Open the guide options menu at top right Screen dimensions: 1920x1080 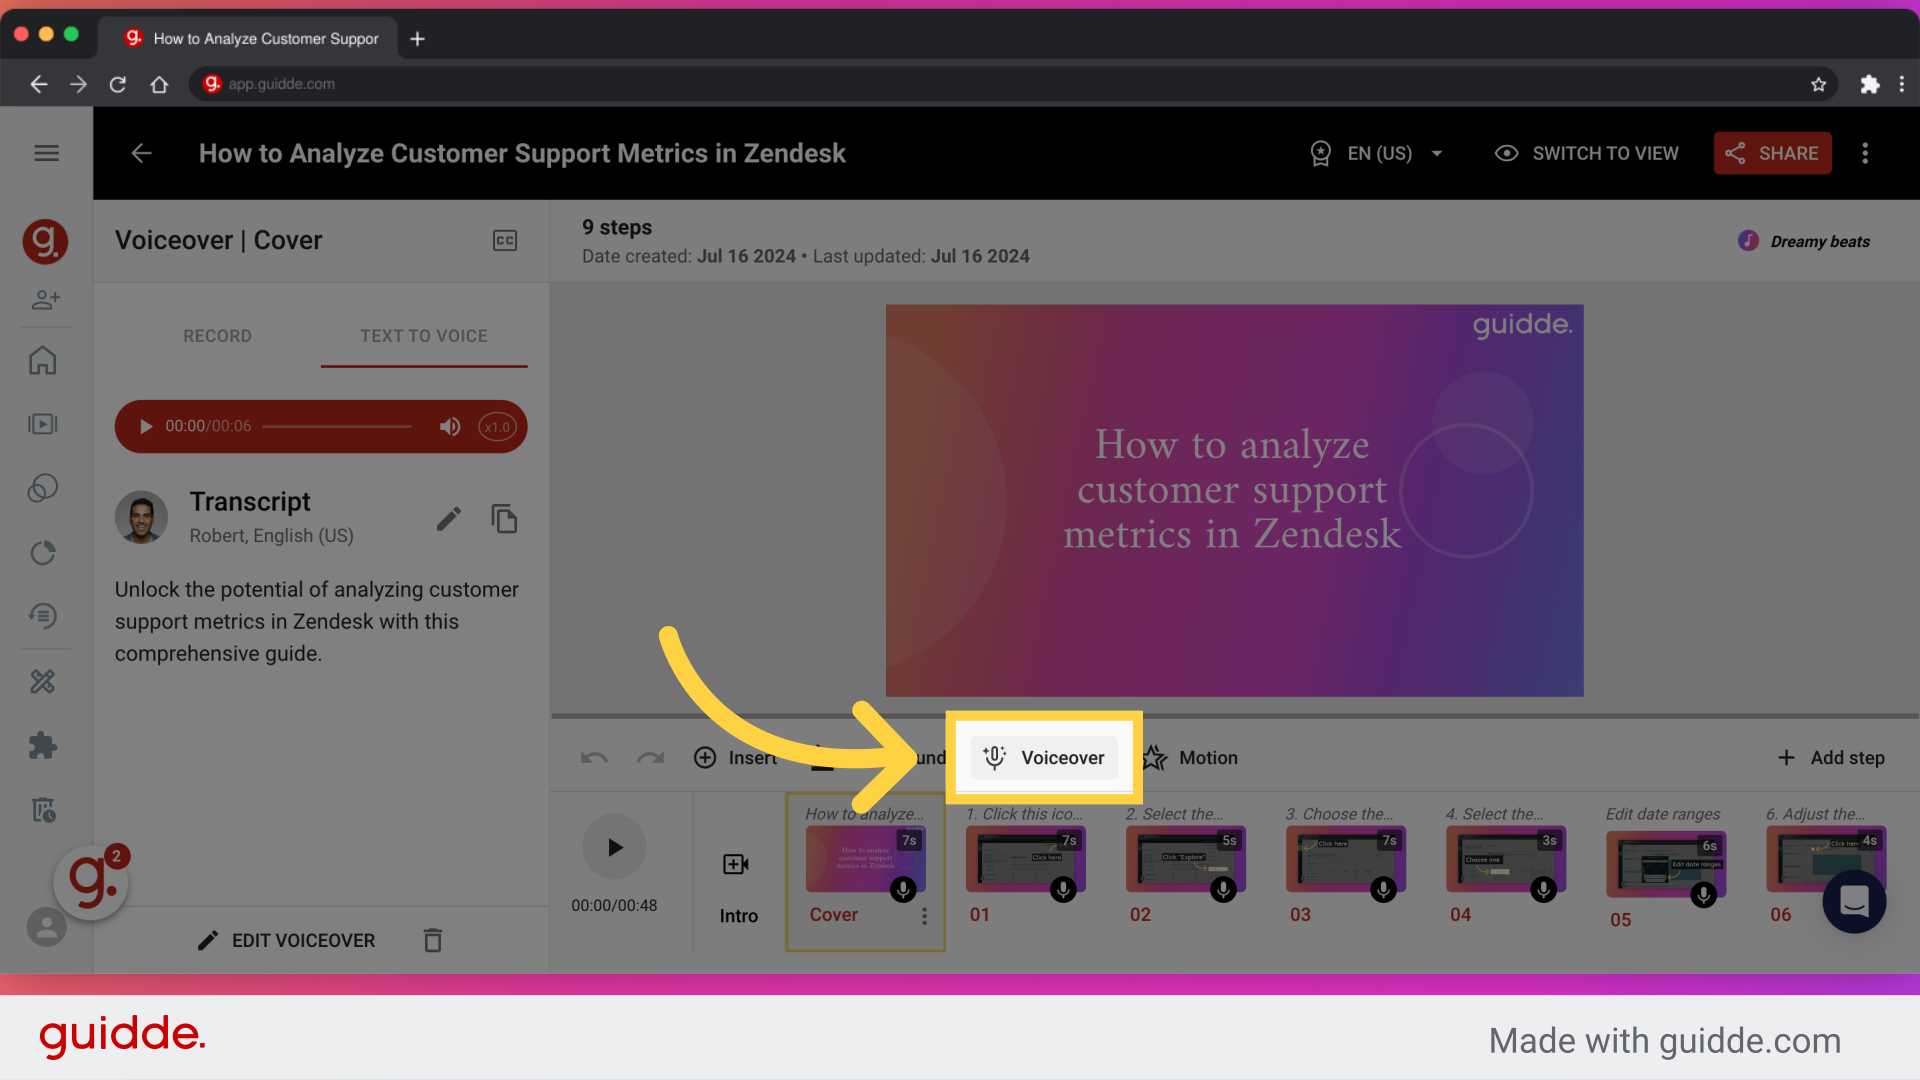(x=1866, y=153)
